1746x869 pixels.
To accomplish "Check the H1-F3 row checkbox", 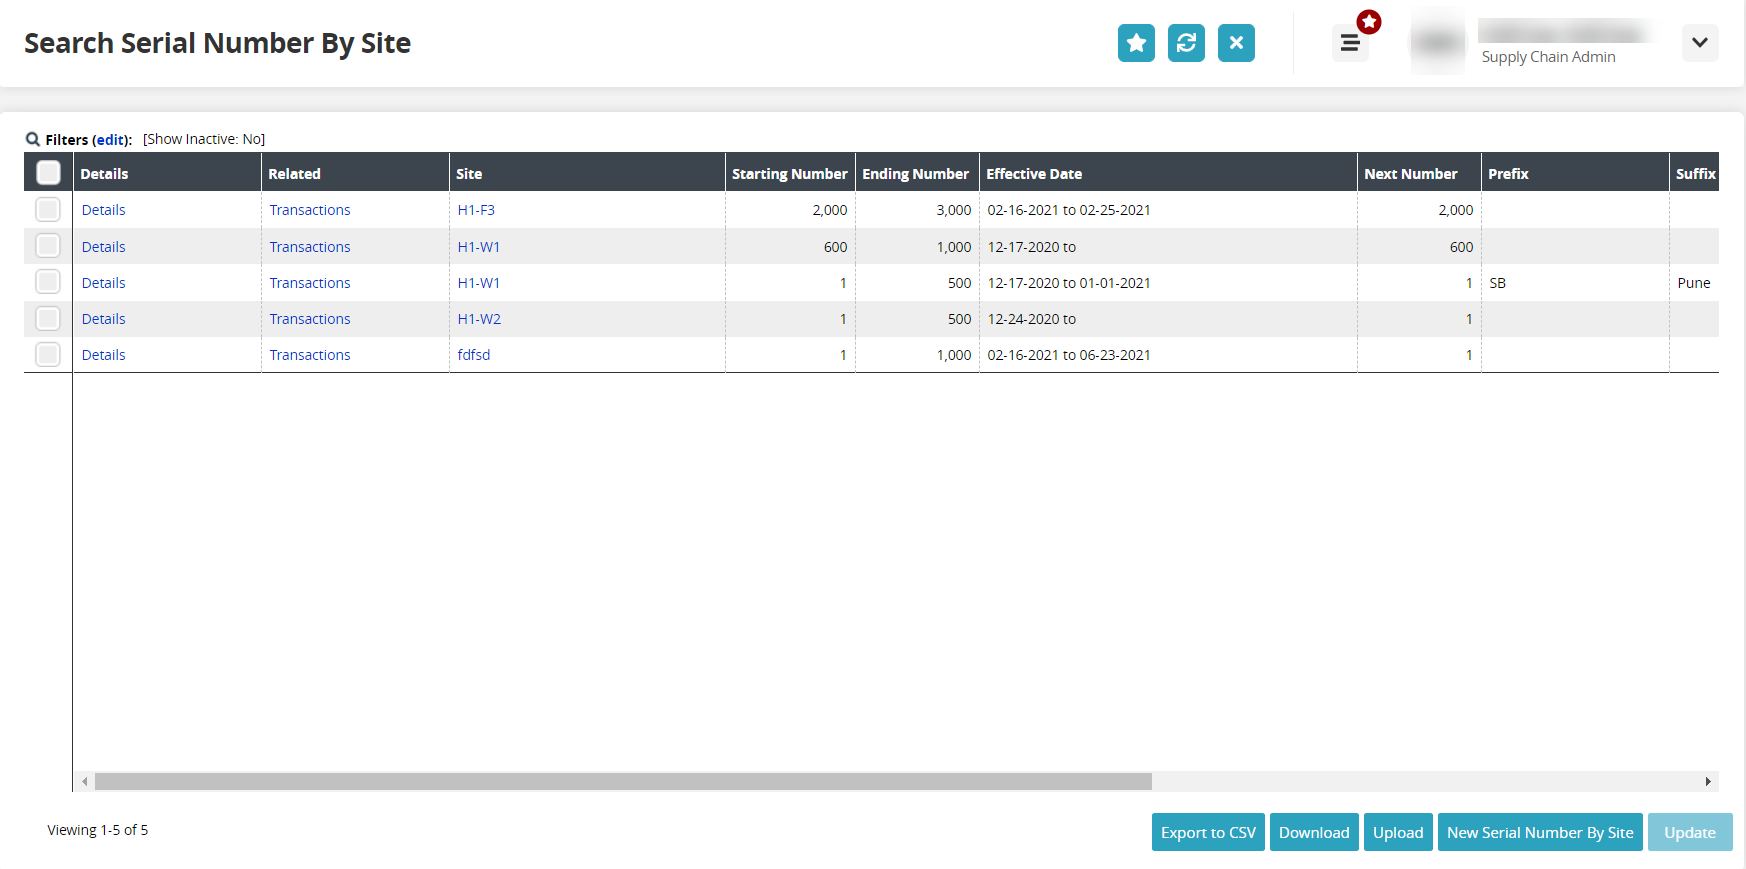I will tap(48, 210).
